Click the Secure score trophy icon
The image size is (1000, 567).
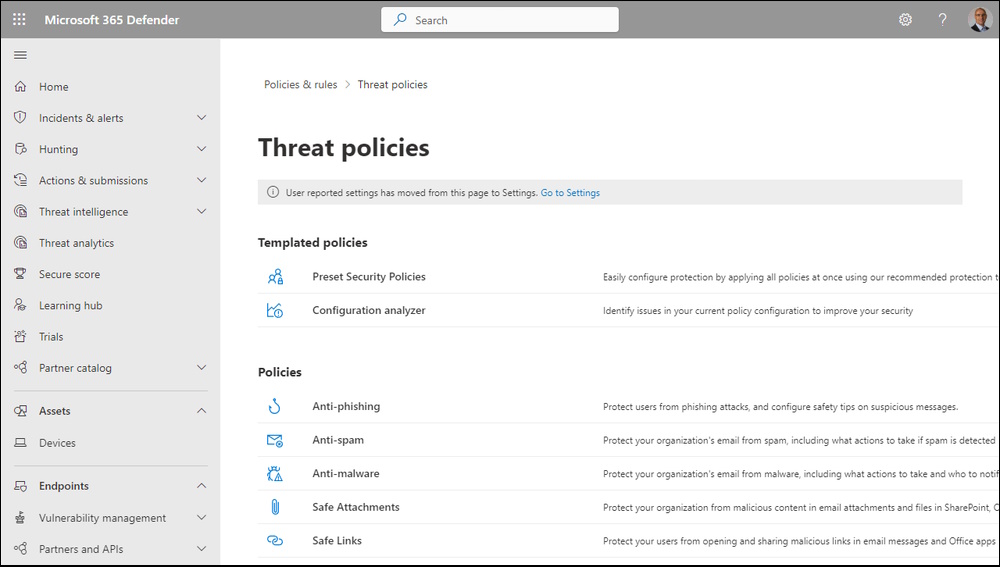pos(20,274)
